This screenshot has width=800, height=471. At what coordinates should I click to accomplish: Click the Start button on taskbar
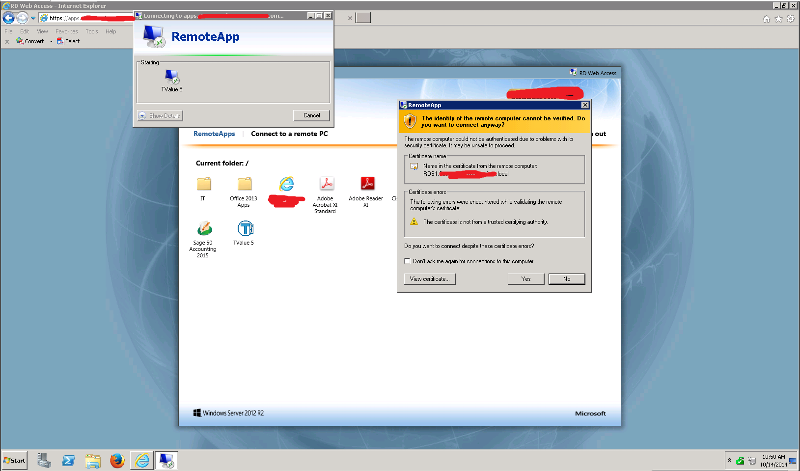point(14,460)
